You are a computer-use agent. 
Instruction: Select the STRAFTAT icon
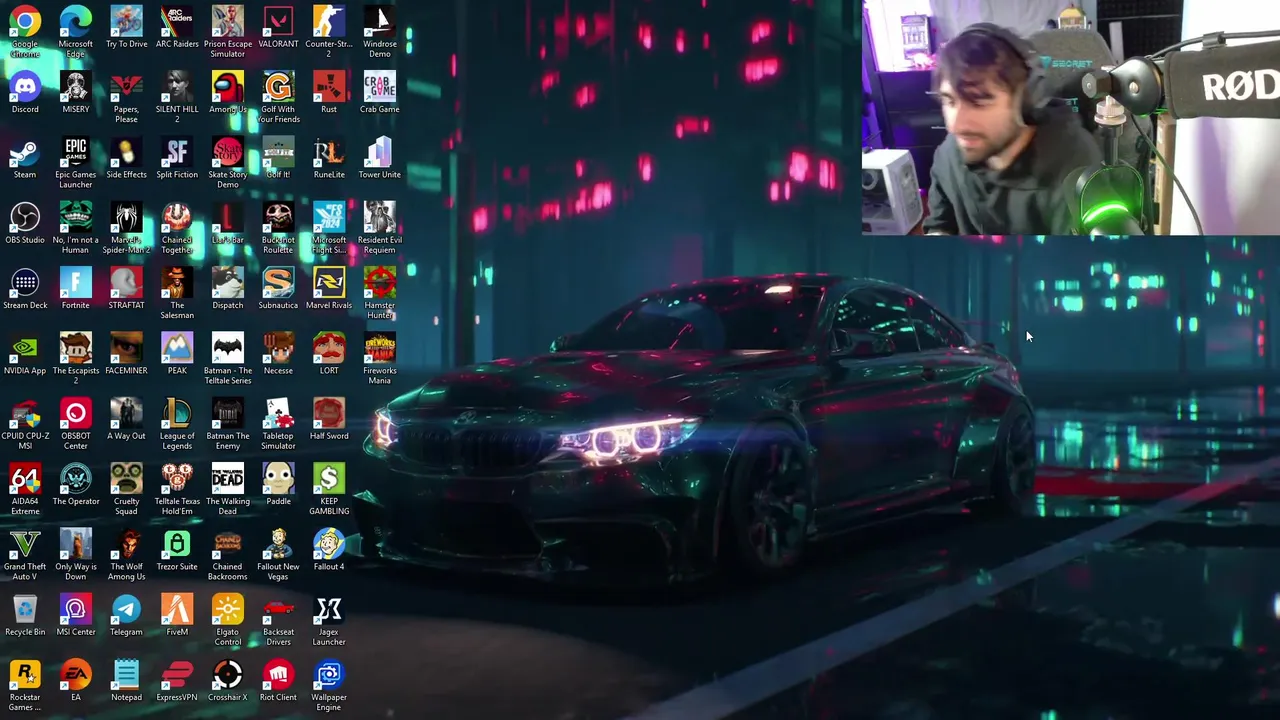tap(126, 282)
